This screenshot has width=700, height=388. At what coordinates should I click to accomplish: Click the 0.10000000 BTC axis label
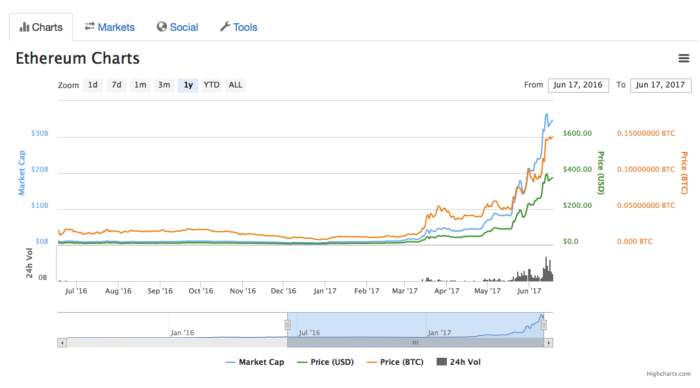pos(646,169)
